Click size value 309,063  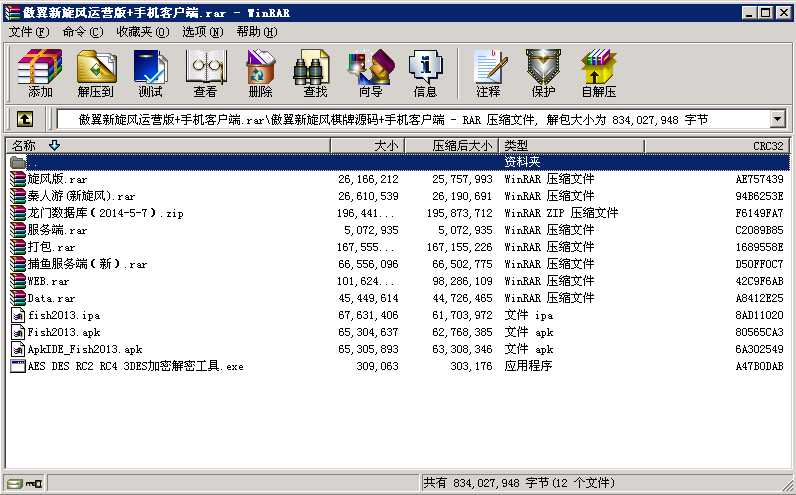(377, 366)
